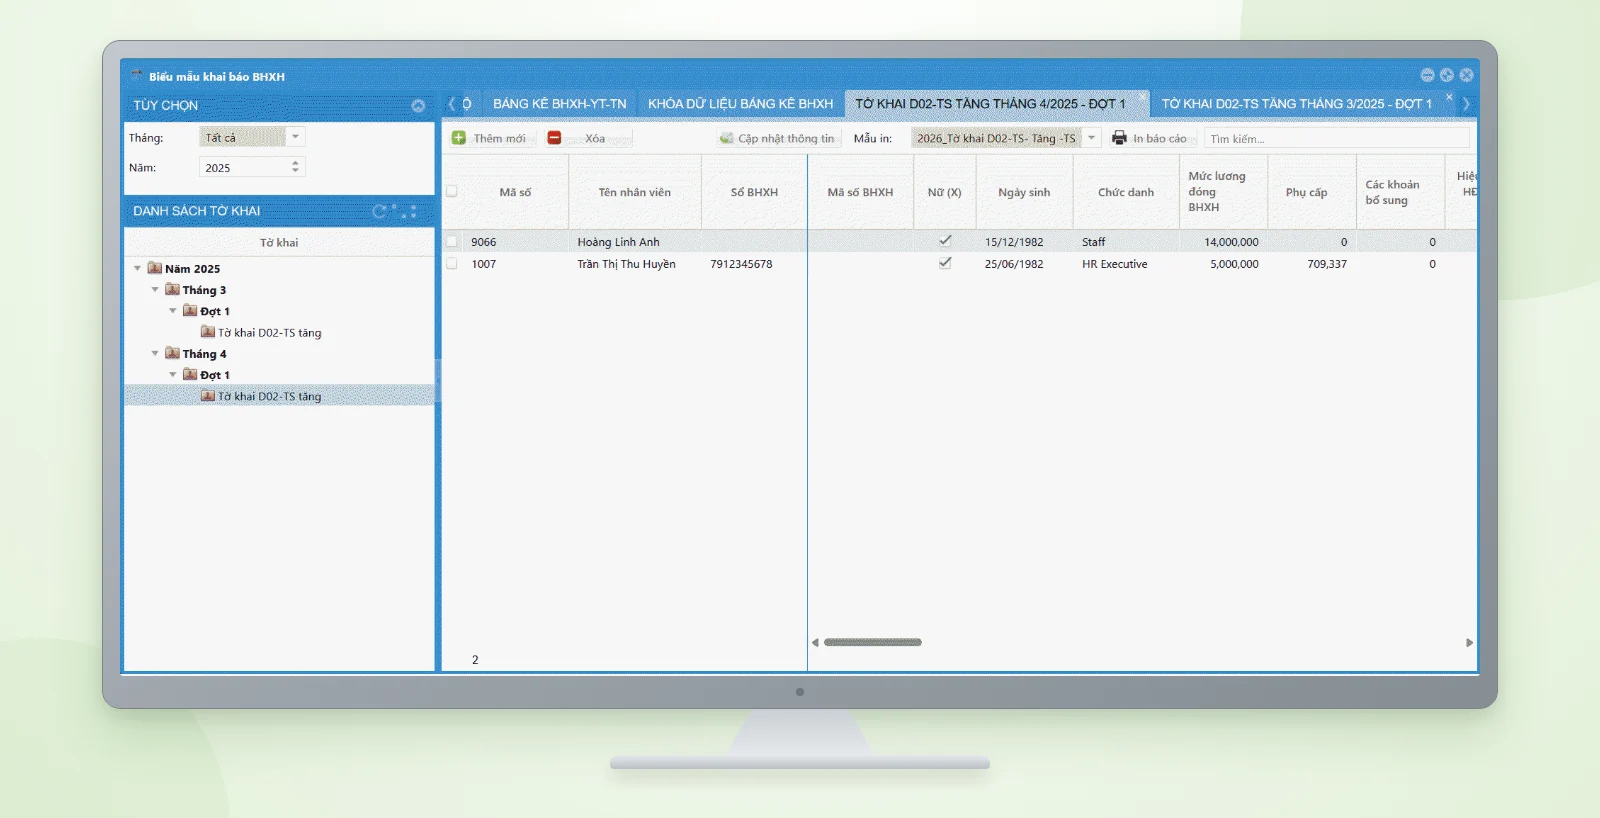1600x818 pixels.
Task: Click the folder icon of Năm 2025
Action: coord(155,268)
